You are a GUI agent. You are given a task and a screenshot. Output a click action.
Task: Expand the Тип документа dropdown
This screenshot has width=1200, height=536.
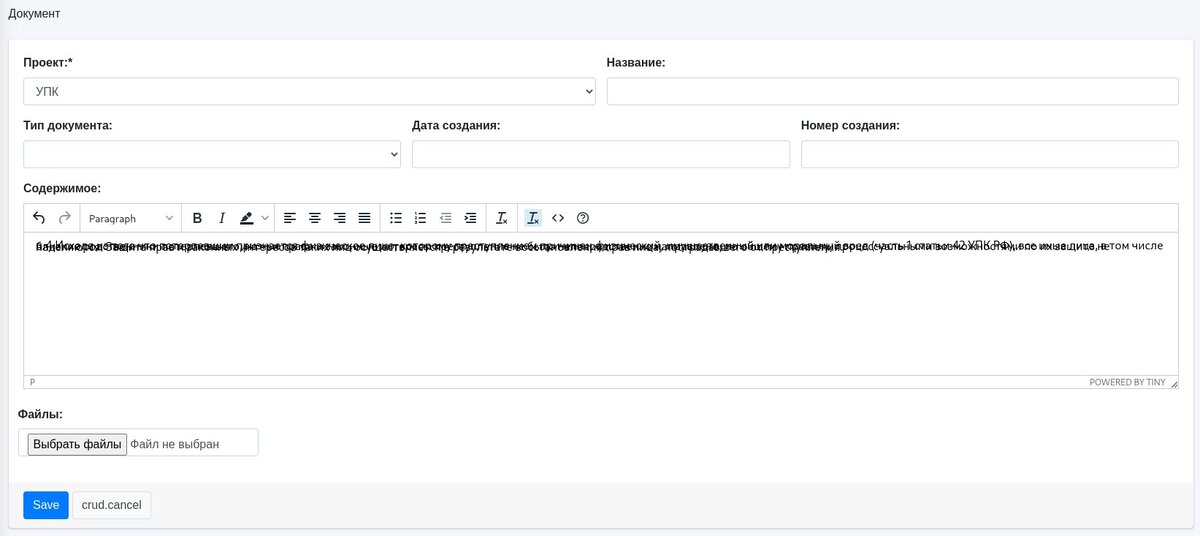point(212,154)
